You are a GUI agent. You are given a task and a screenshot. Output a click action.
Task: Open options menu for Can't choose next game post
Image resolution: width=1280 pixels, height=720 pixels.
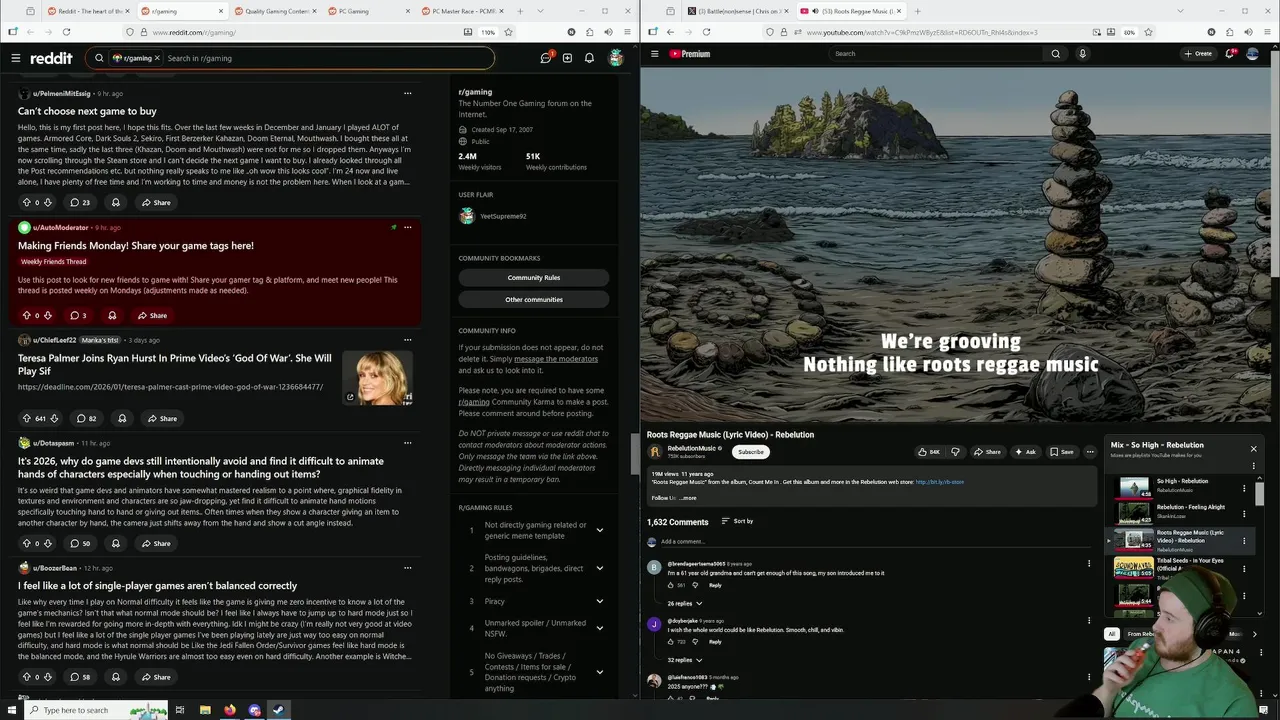pyautogui.click(x=407, y=93)
